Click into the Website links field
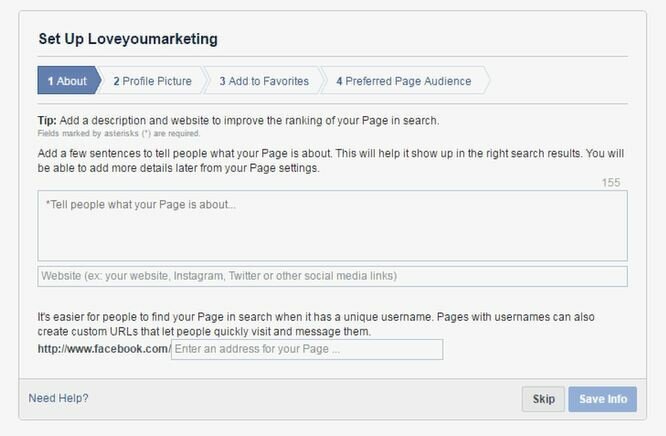Screen dimensions: 666x436 [x=332, y=276]
